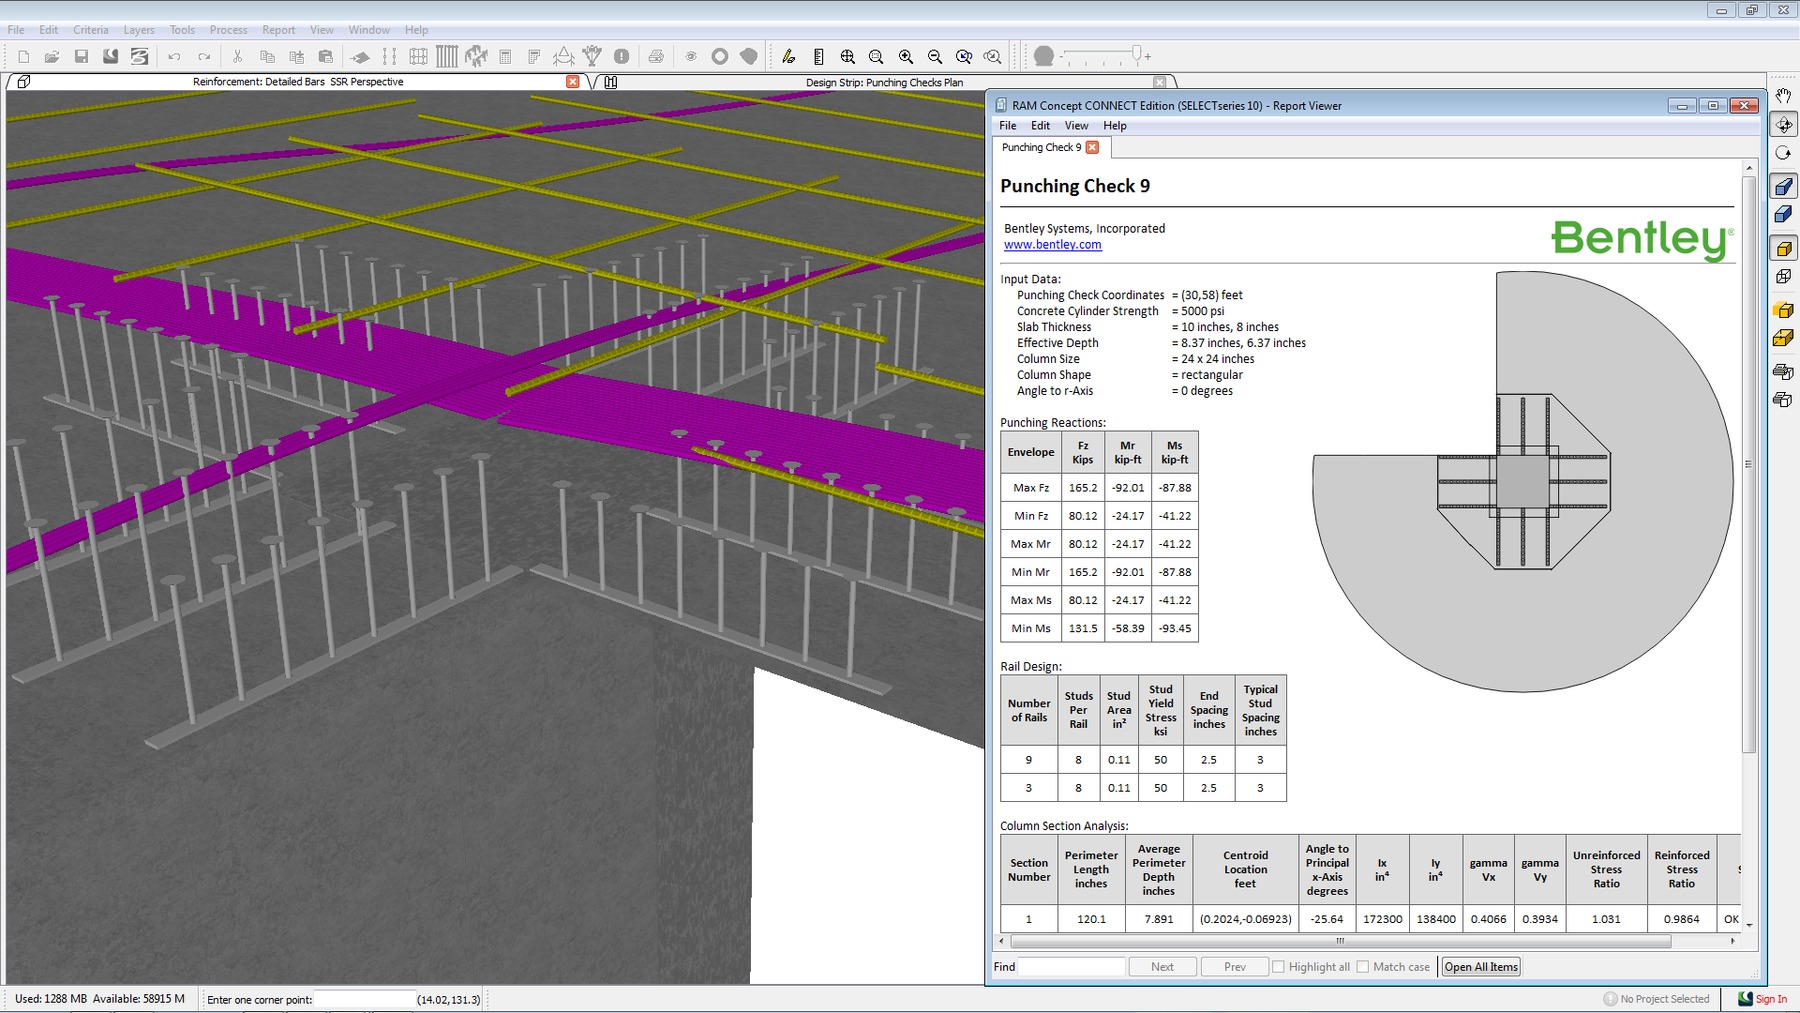Click the Zoom In magnifier icon

point(905,57)
